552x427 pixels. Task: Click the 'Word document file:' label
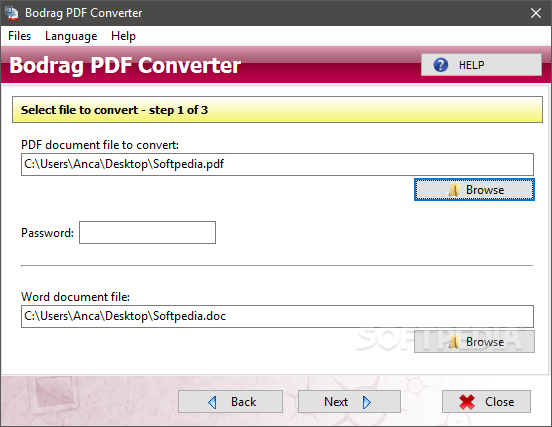[75, 297]
